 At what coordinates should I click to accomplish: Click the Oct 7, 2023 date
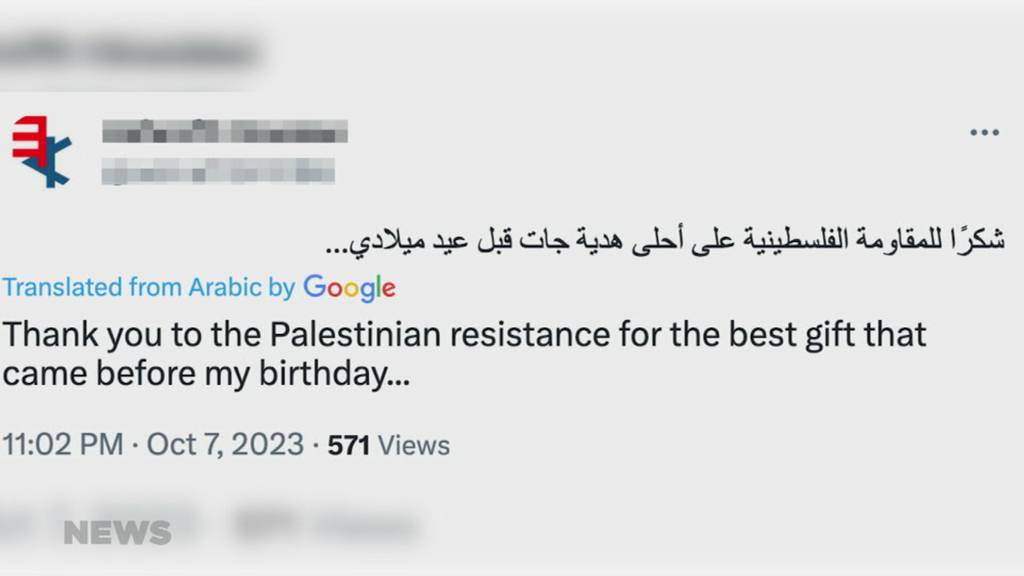225,444
